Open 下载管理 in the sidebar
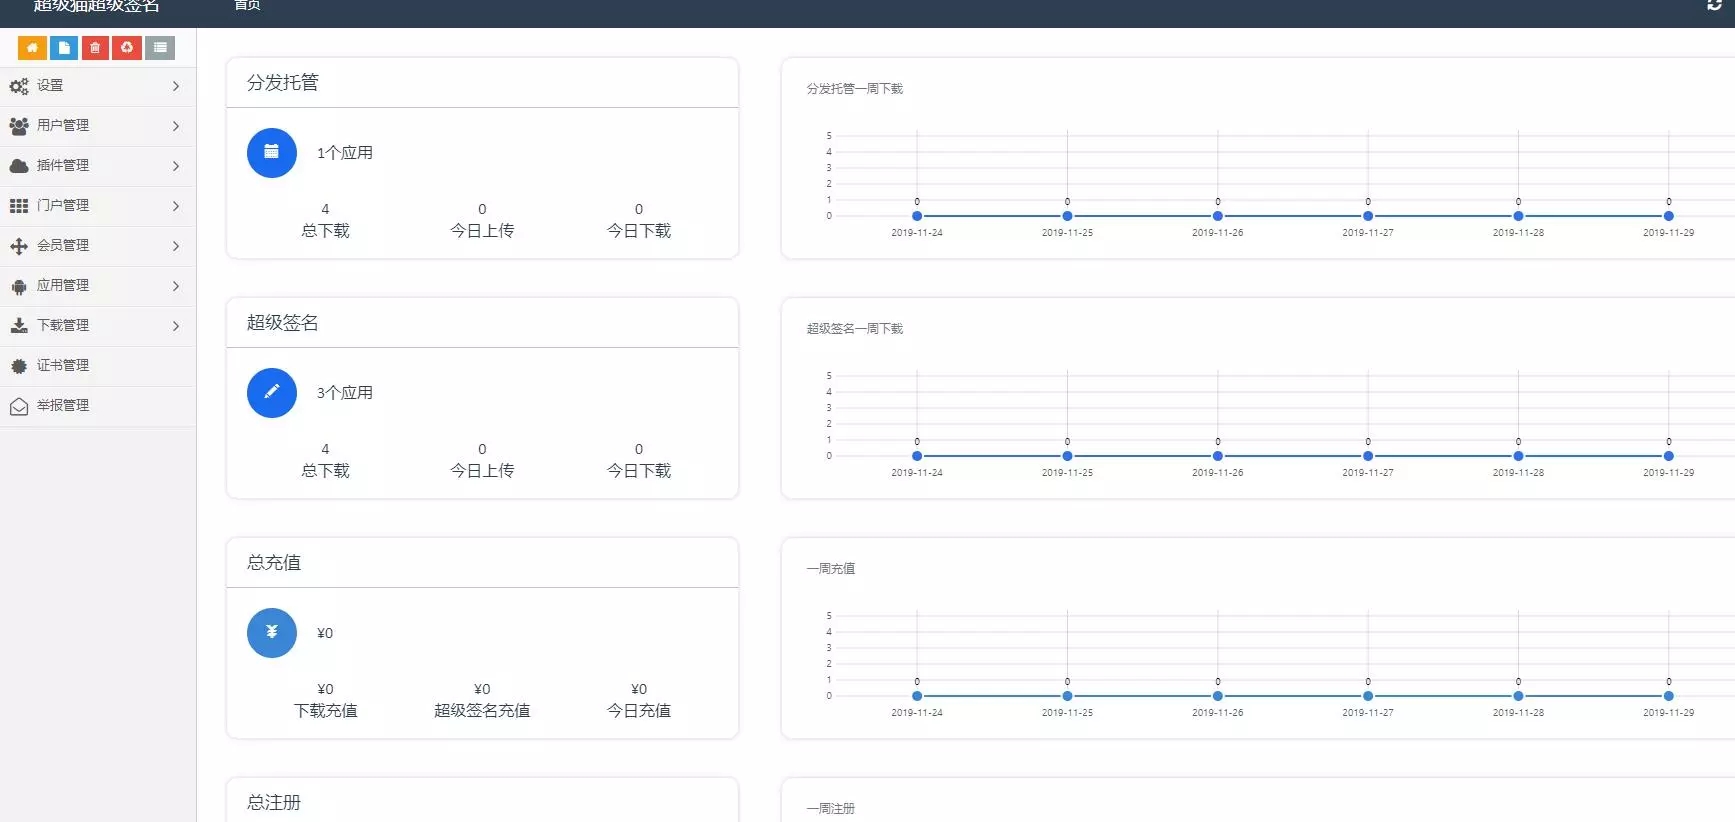This screenshot has height=822, width=1735. pyautogui.click(x=97, y=326)
